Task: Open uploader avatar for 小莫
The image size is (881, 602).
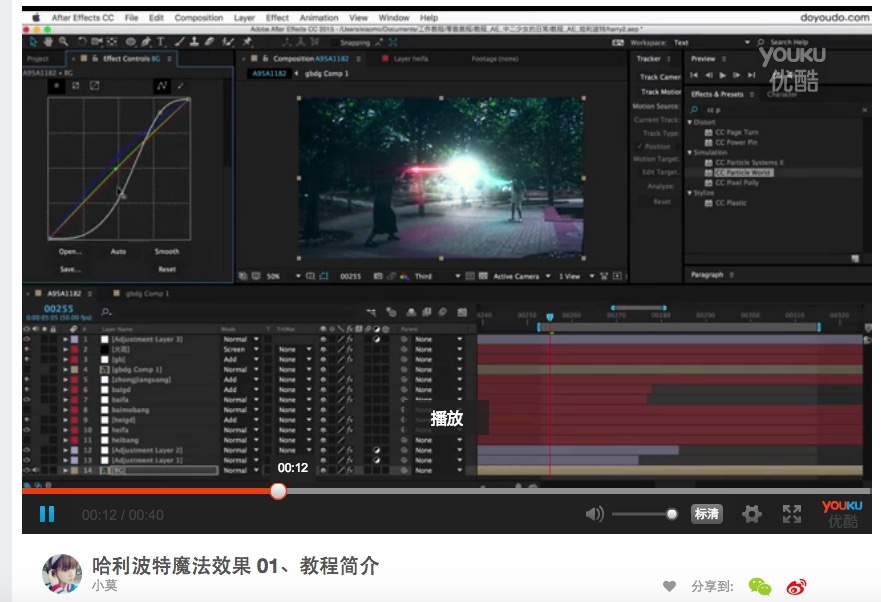Action: (62, 573)
